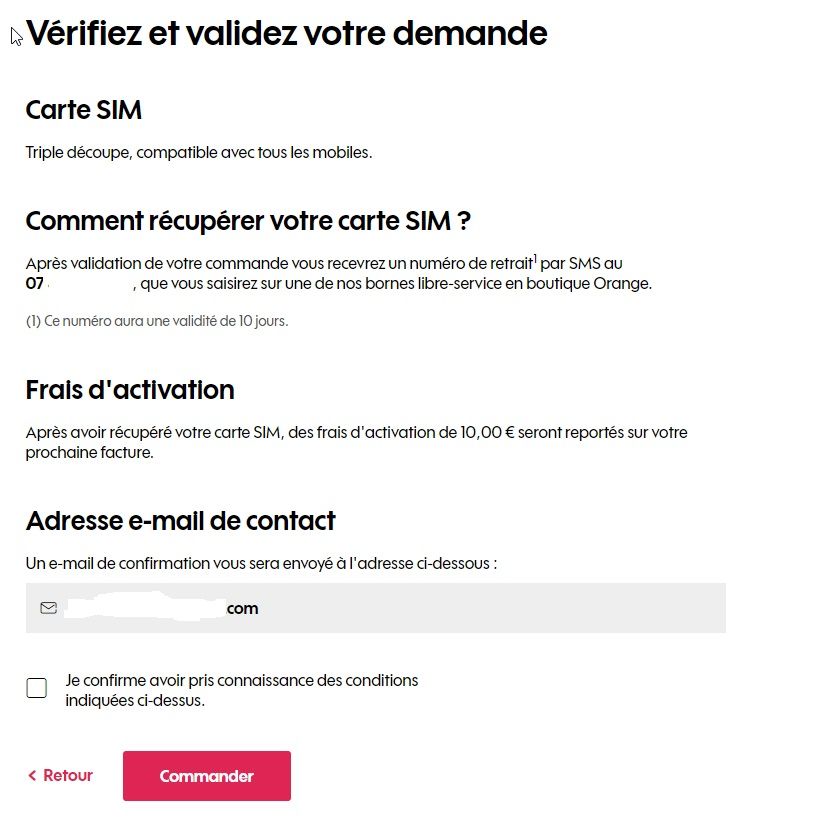Image resolution: width=820 pixels, height=832 pixels.
Task: Click the "Triple découpe" description text
Action: 199,154
